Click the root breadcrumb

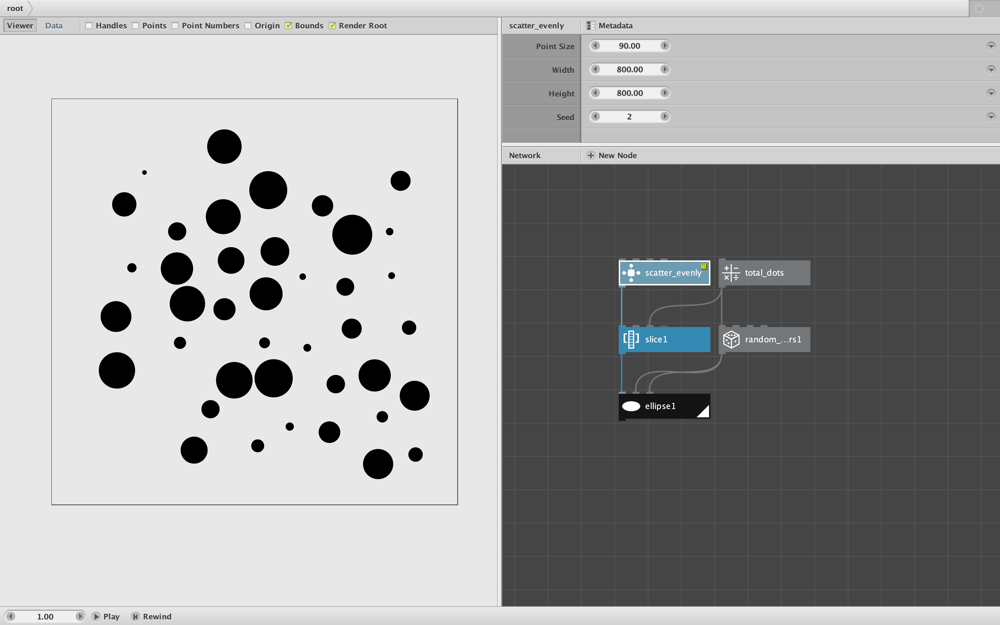click(x=15, y=8)
